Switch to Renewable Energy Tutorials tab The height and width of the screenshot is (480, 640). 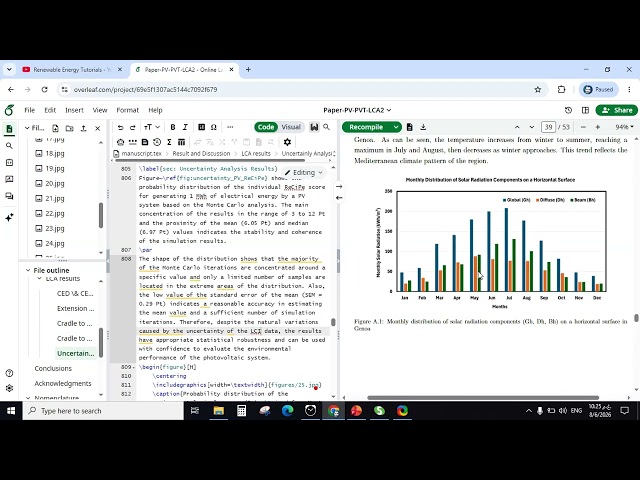click(x=72, y=70)
